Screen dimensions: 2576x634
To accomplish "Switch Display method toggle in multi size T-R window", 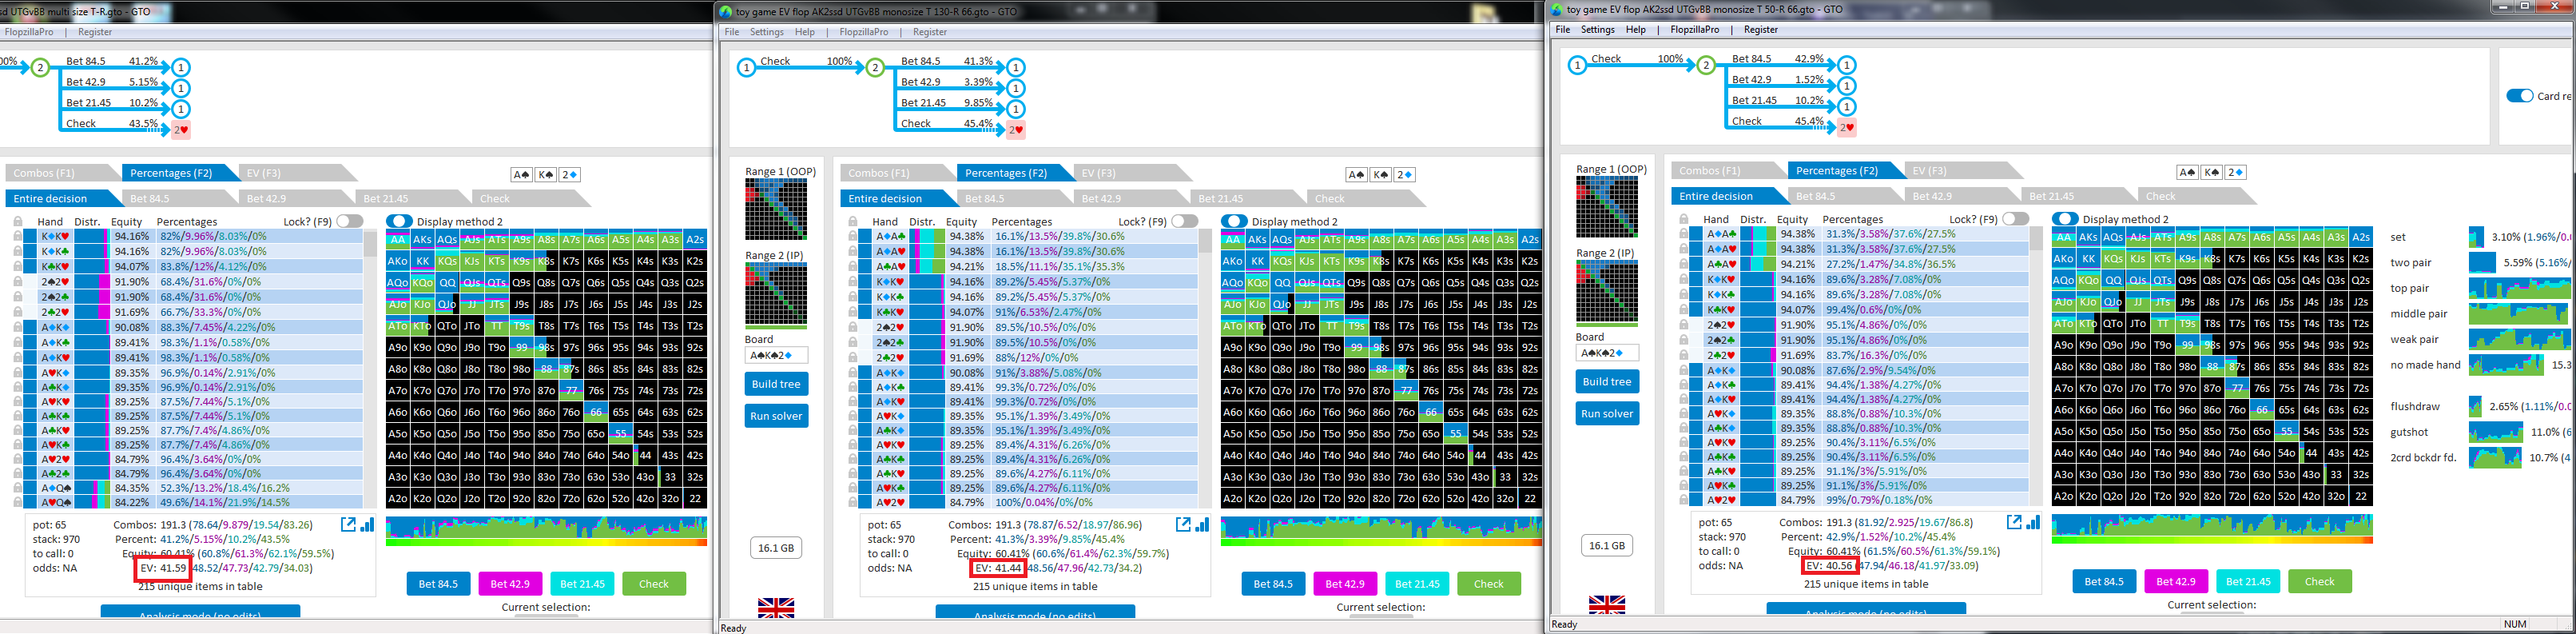I will pyautogui.click(x=399, y=221).
